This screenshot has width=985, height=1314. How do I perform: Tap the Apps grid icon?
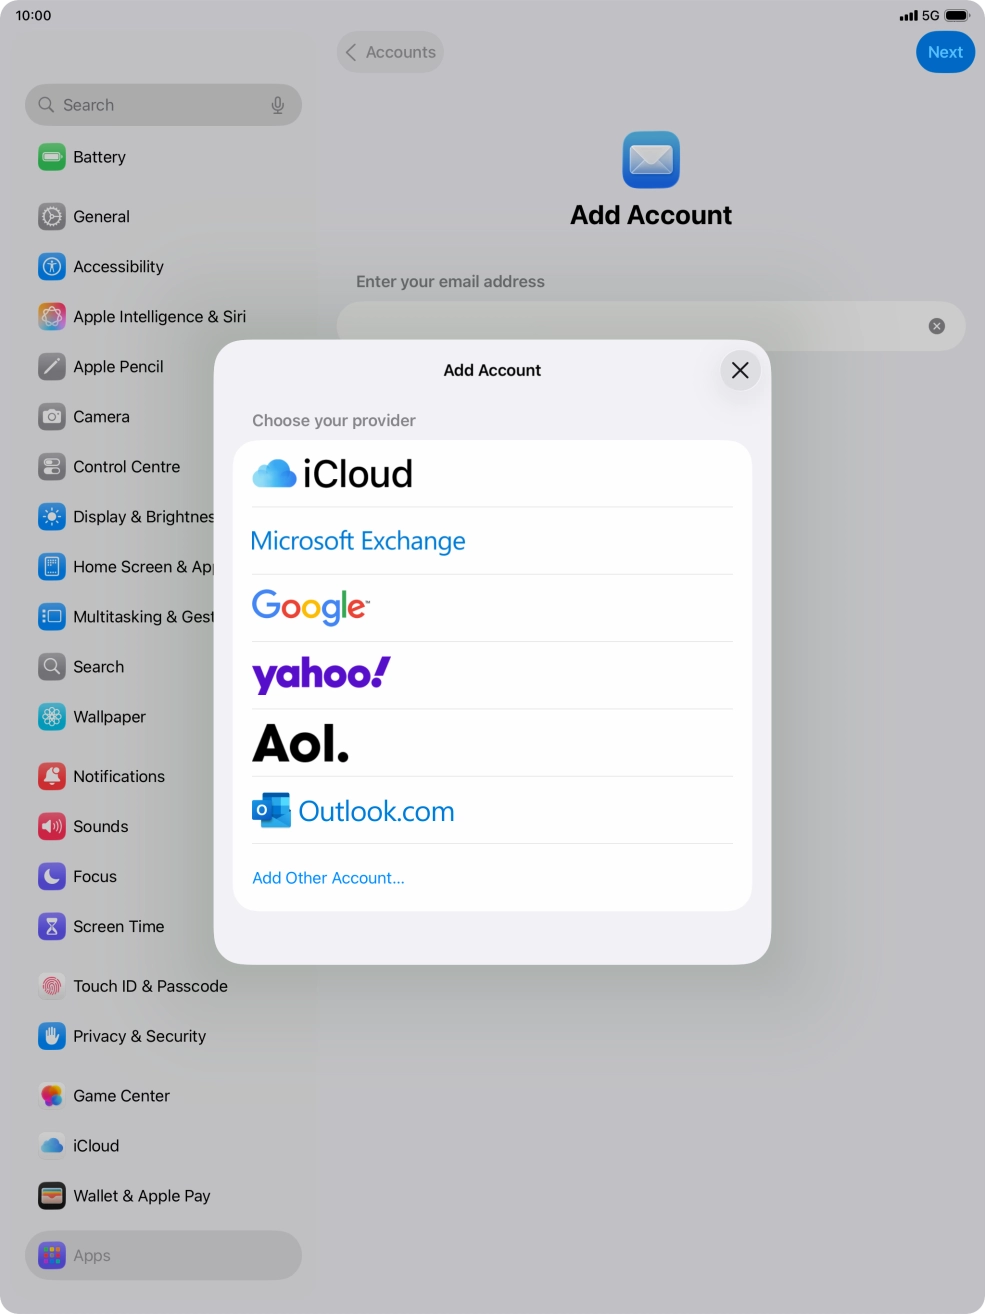(52, 1256)
